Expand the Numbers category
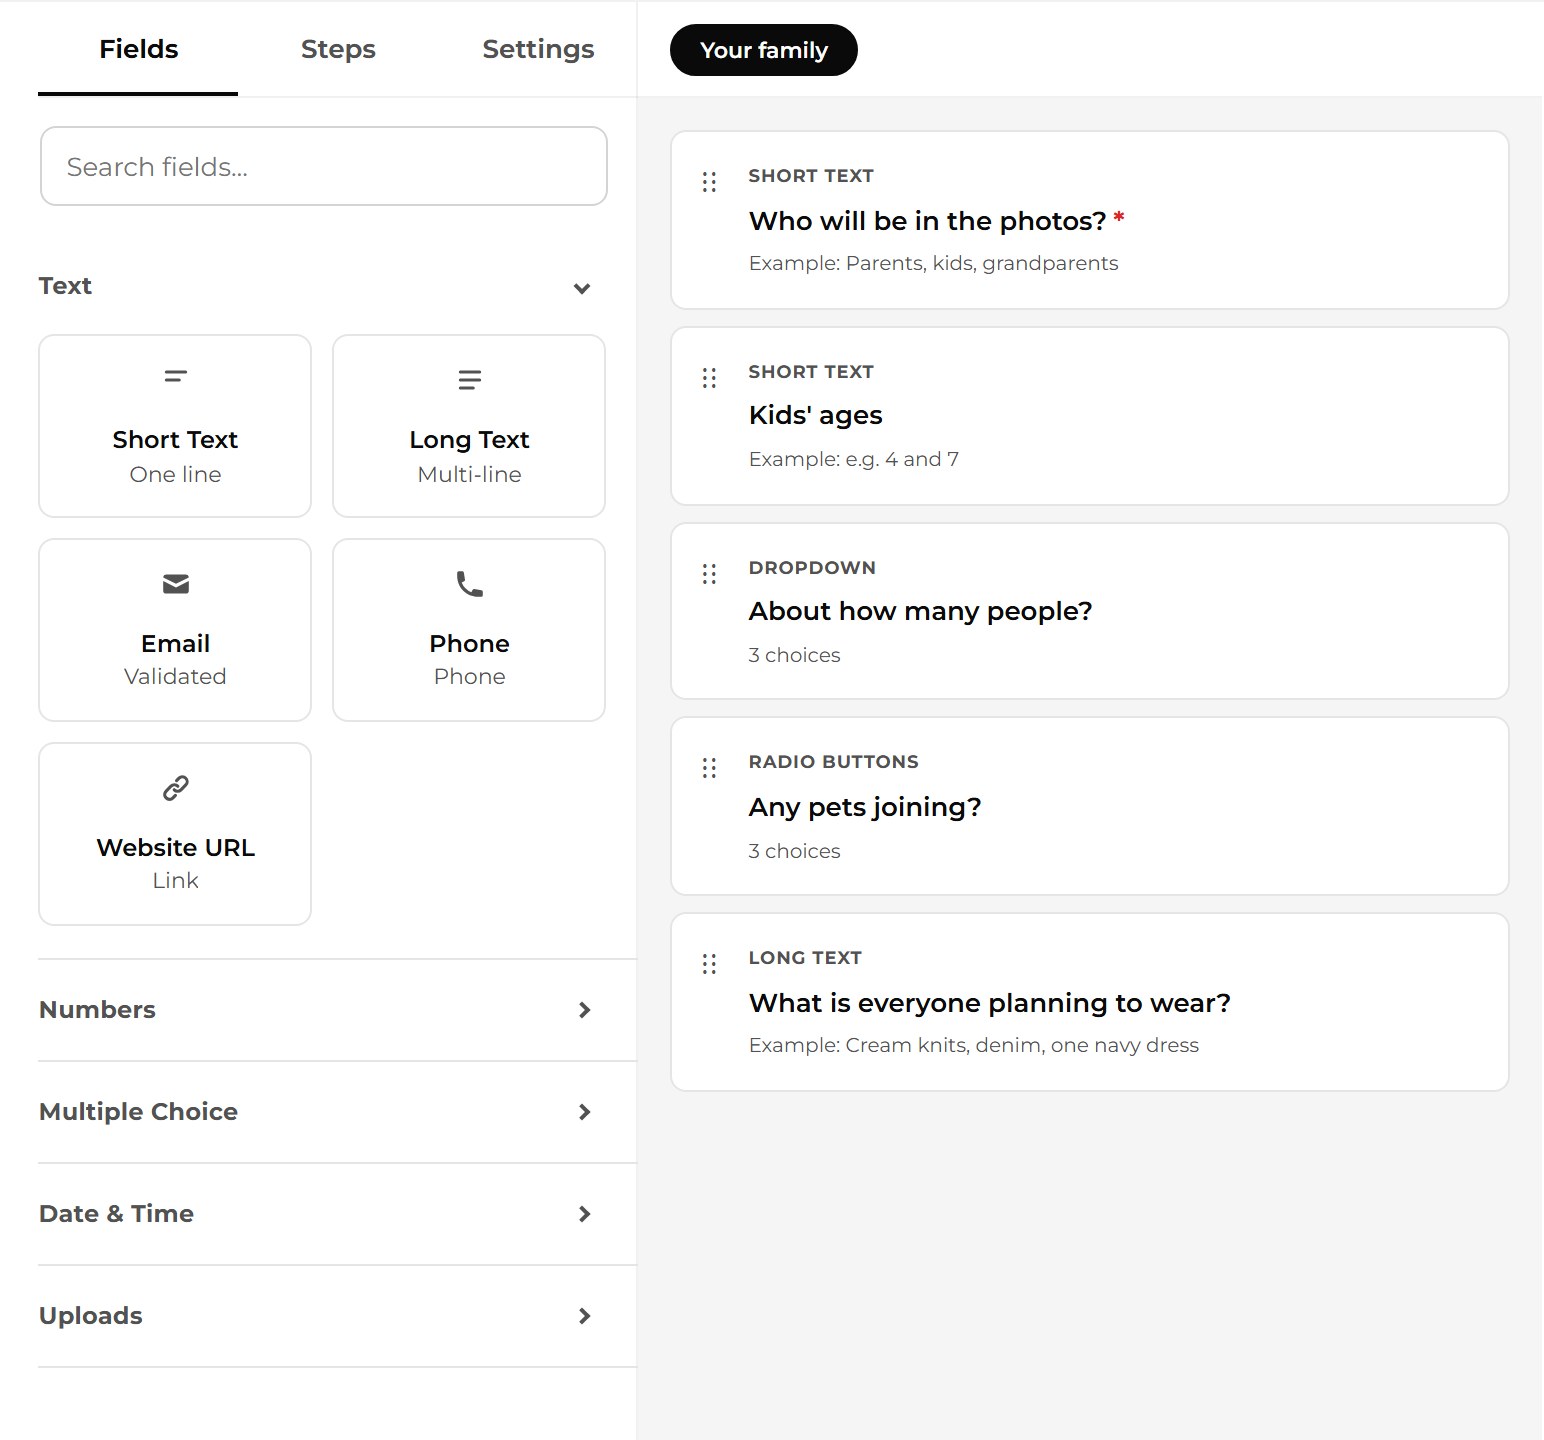The image size is (1544, 1440). 585,1010
